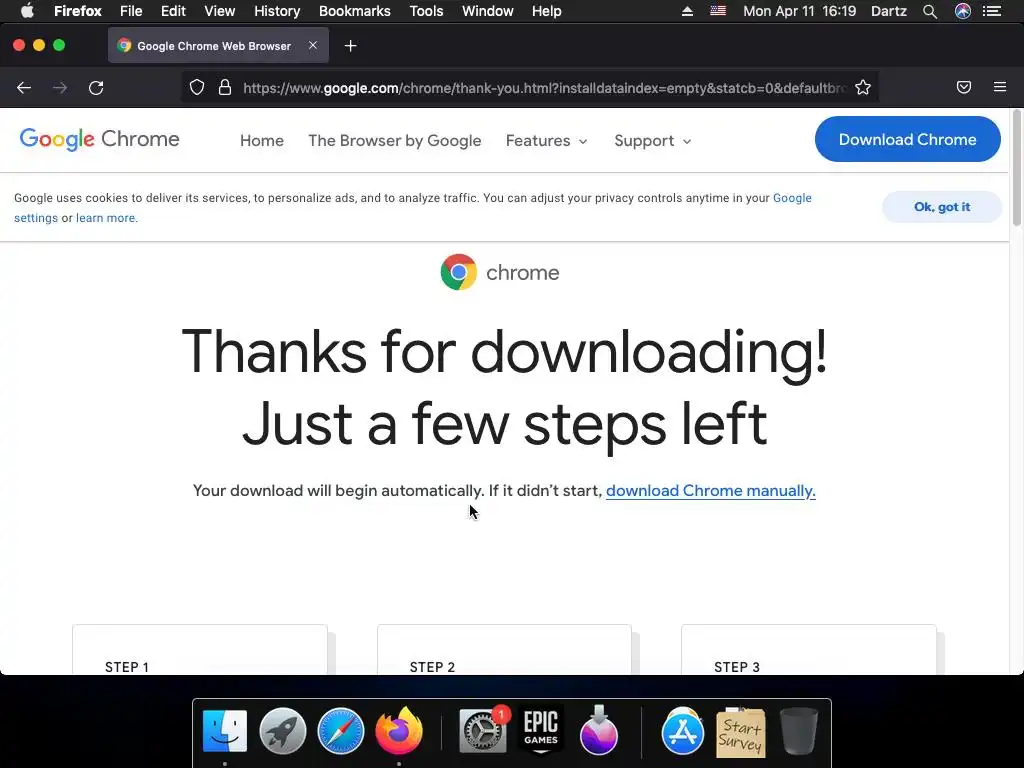Click the chrome logo above the heading
The width and height of the screenshot is (1024, 768).
(500, 272)
